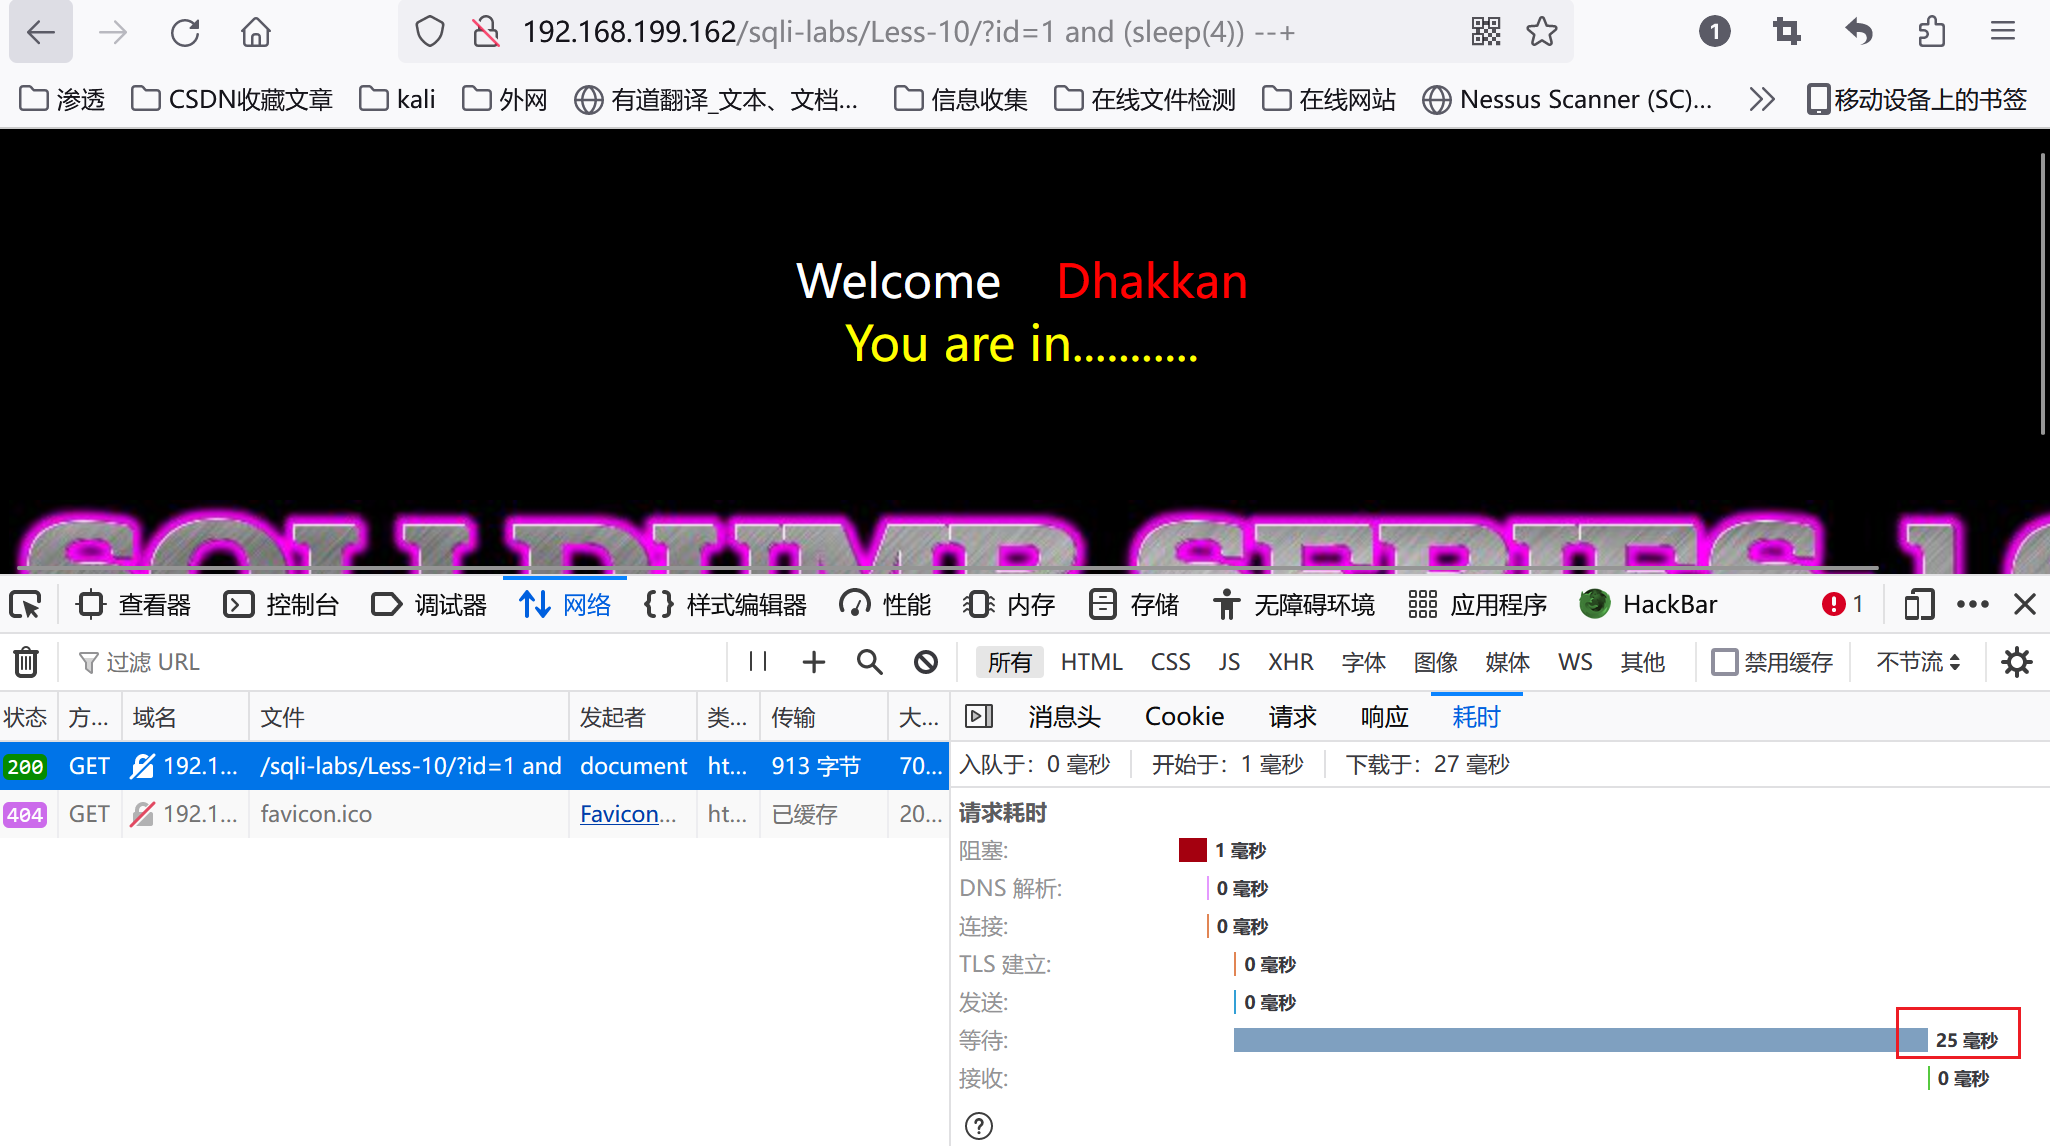Click the address bar URL
The image size is (2050, 1146).
(908, 32)
